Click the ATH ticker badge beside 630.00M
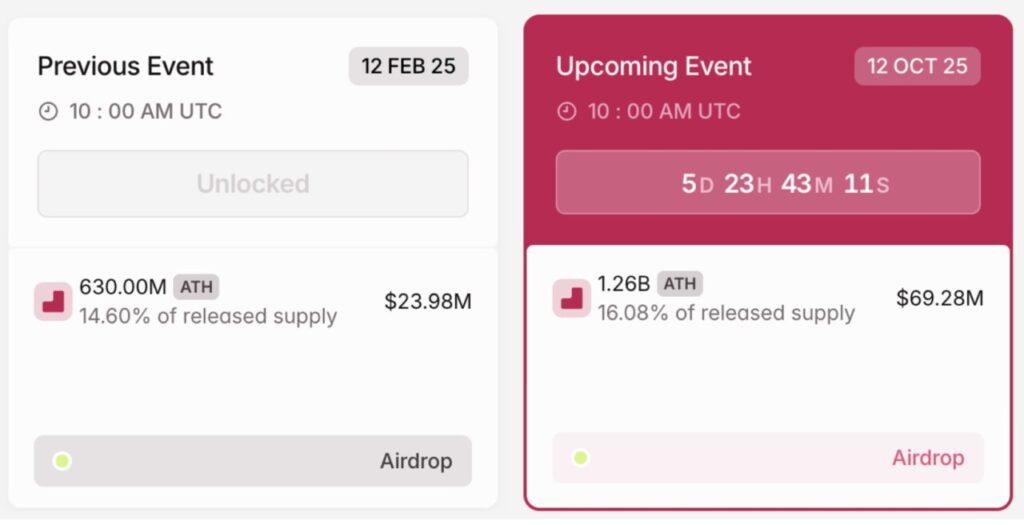 pyautogui.click(x=196, y=287)
